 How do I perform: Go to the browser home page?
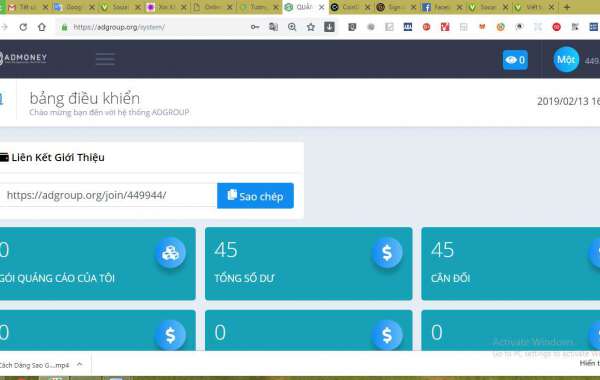(42, 27)
